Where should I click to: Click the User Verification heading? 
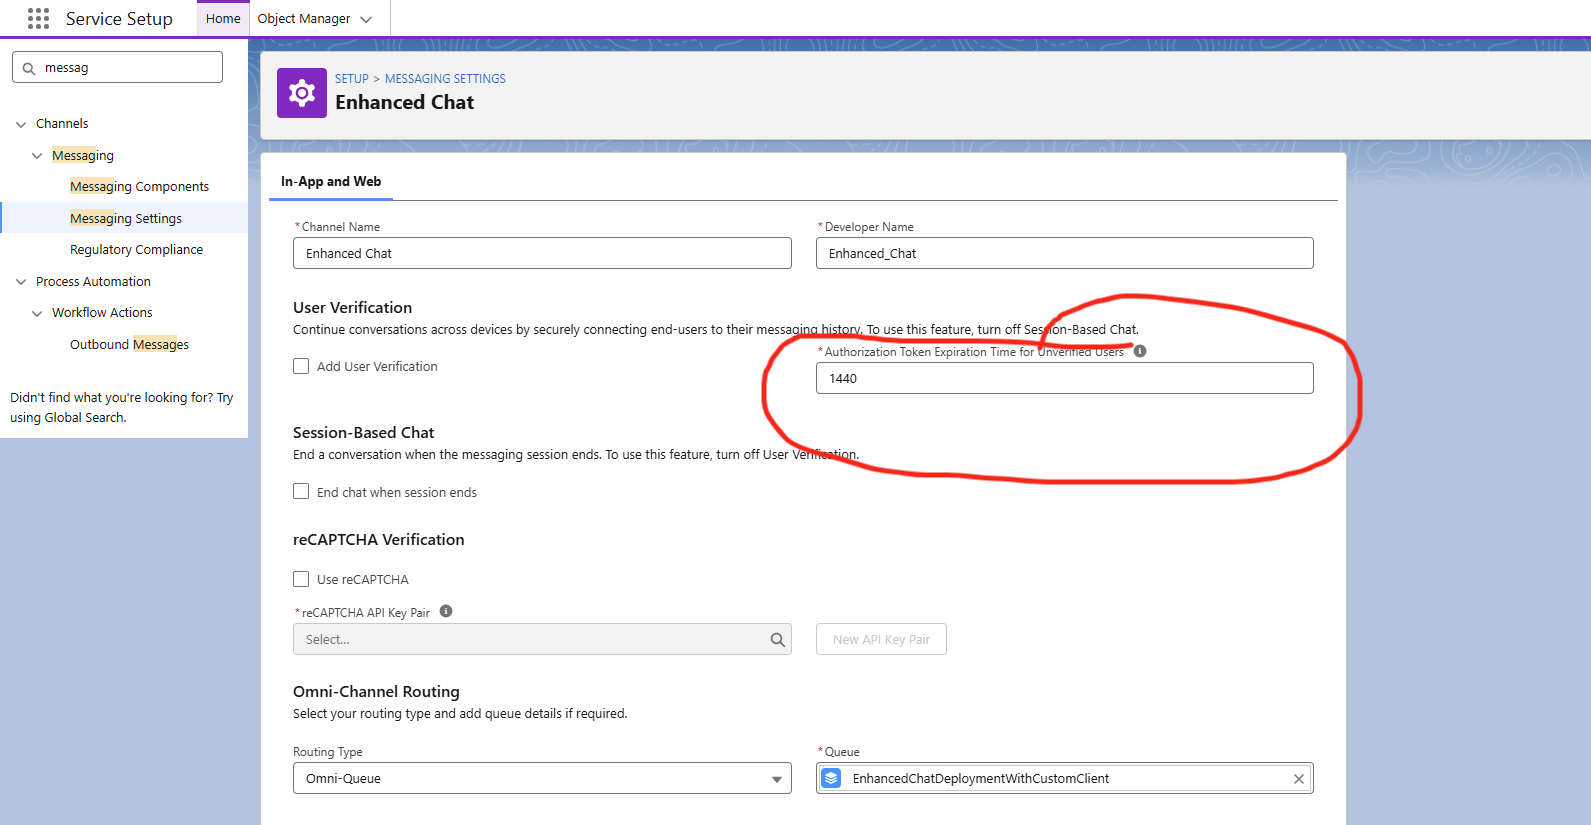[x=353, y=308]
